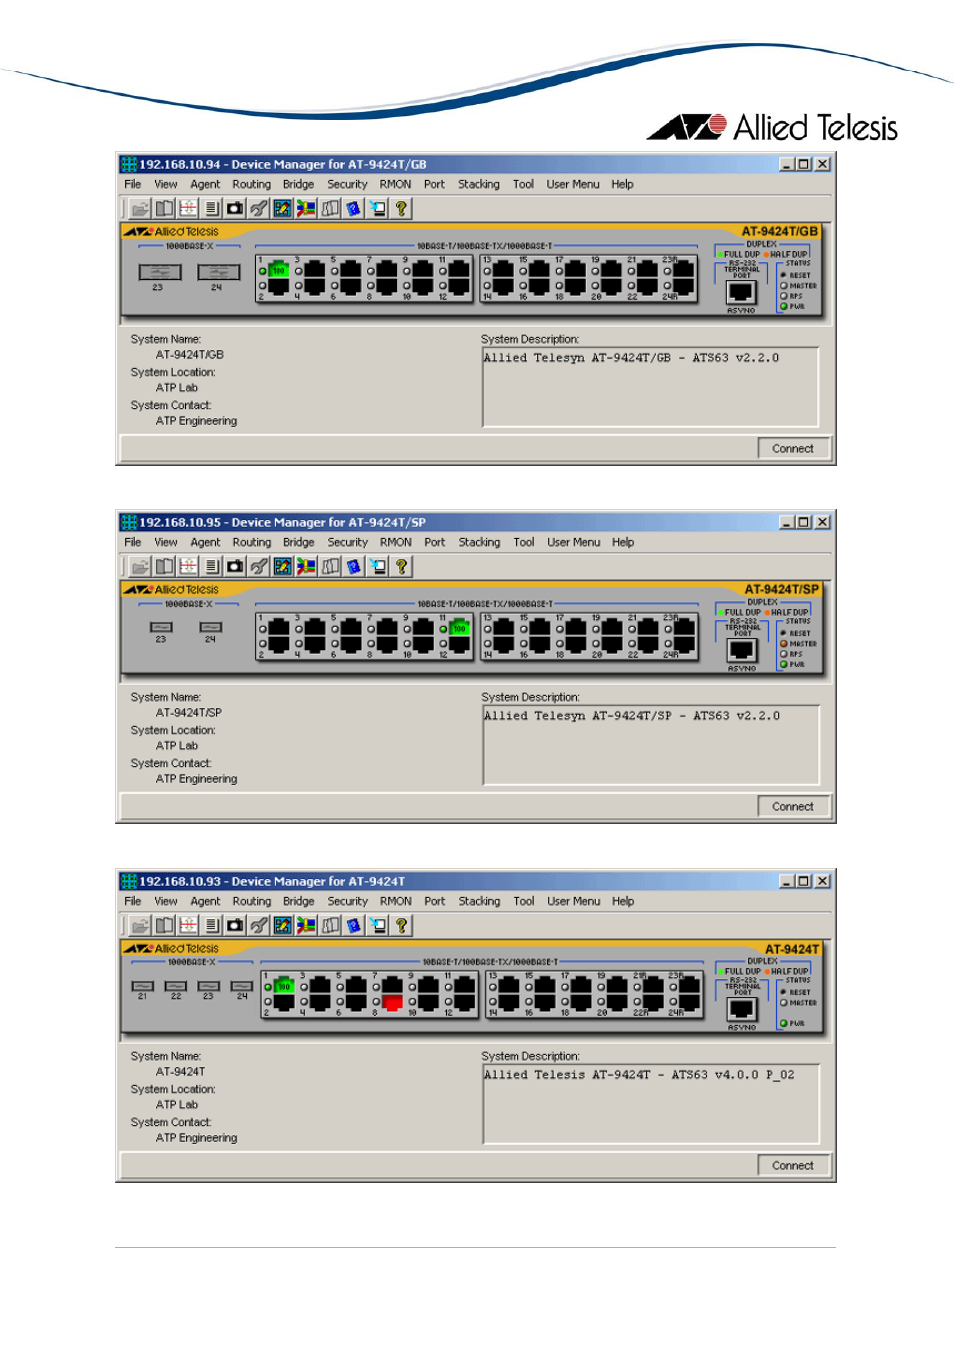Viewport: 954px width, 1350px height.
Task: Click System Description box in AT-9424T/GB window
Action: [x=651, y=387]
